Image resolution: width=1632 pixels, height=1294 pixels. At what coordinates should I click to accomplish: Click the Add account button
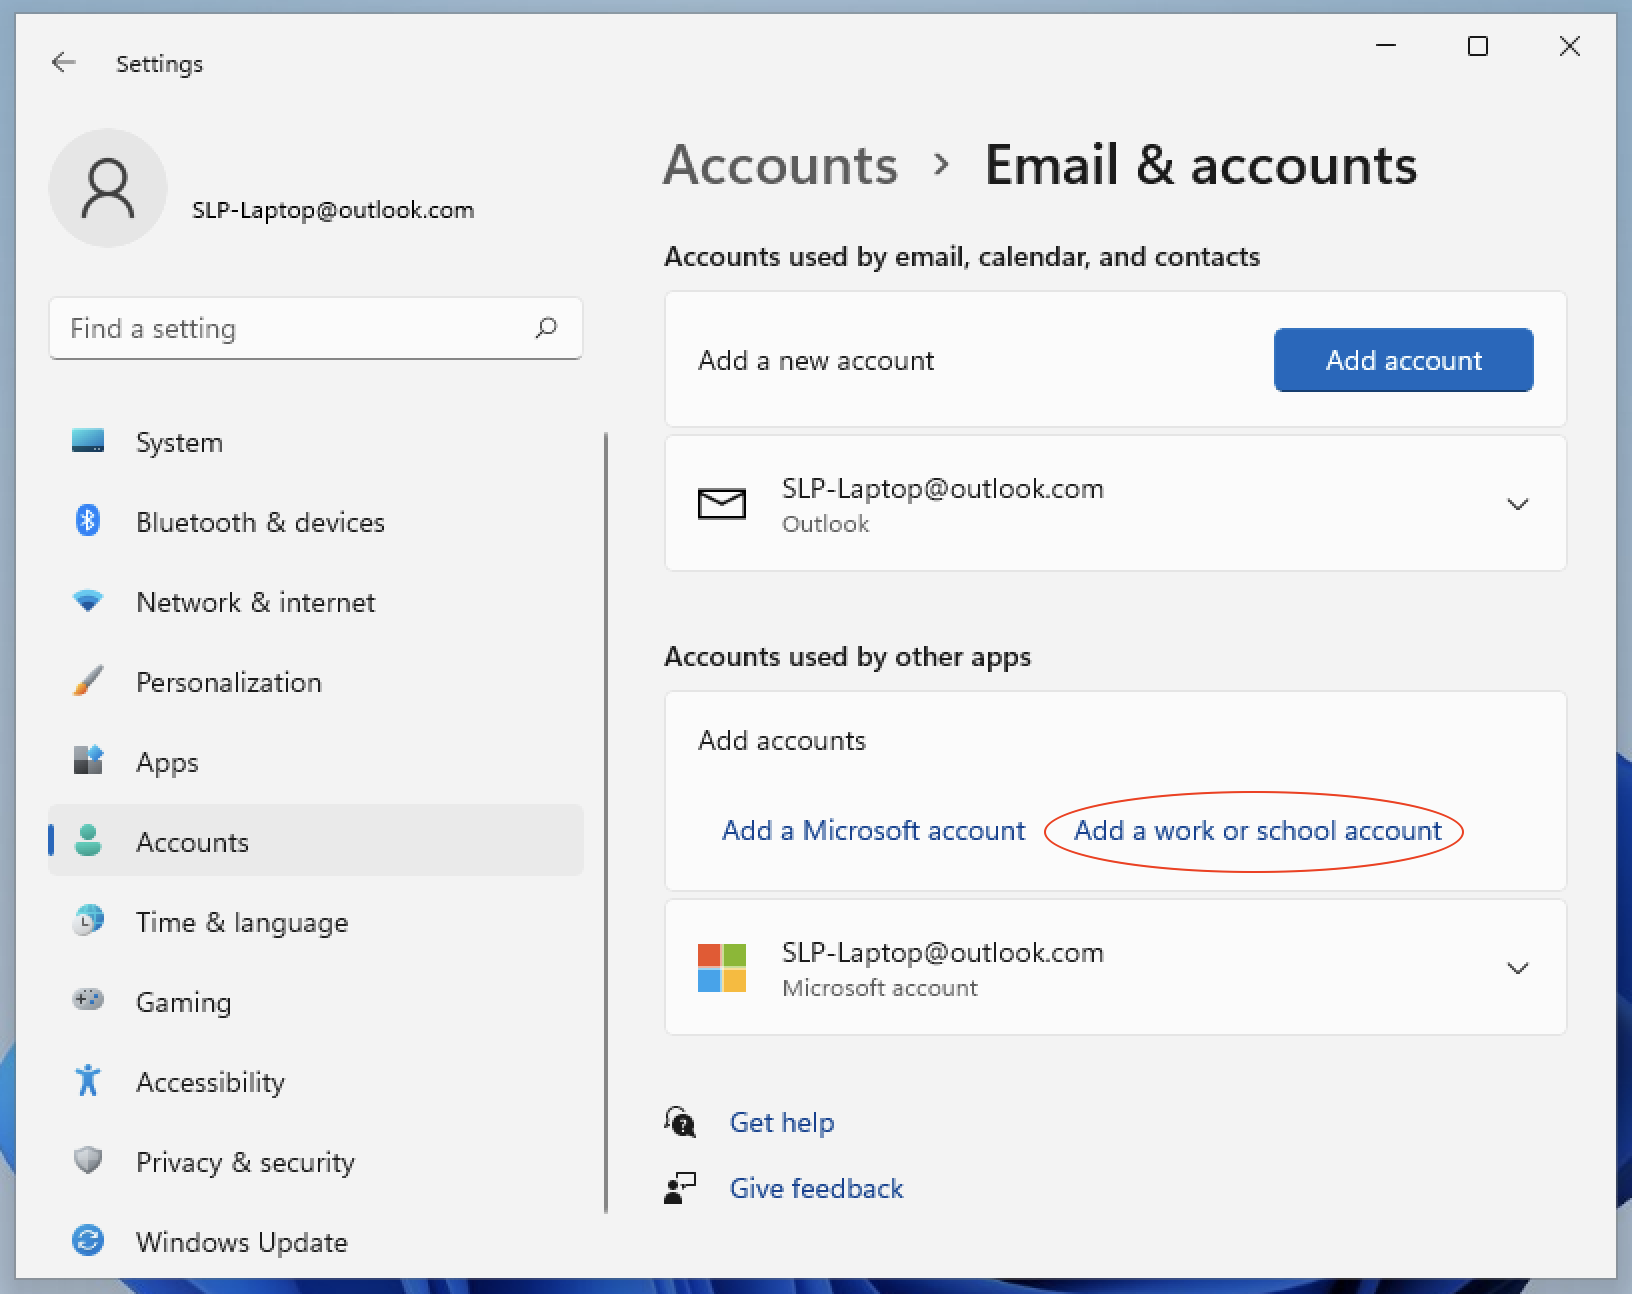[x=1403, y=360]
